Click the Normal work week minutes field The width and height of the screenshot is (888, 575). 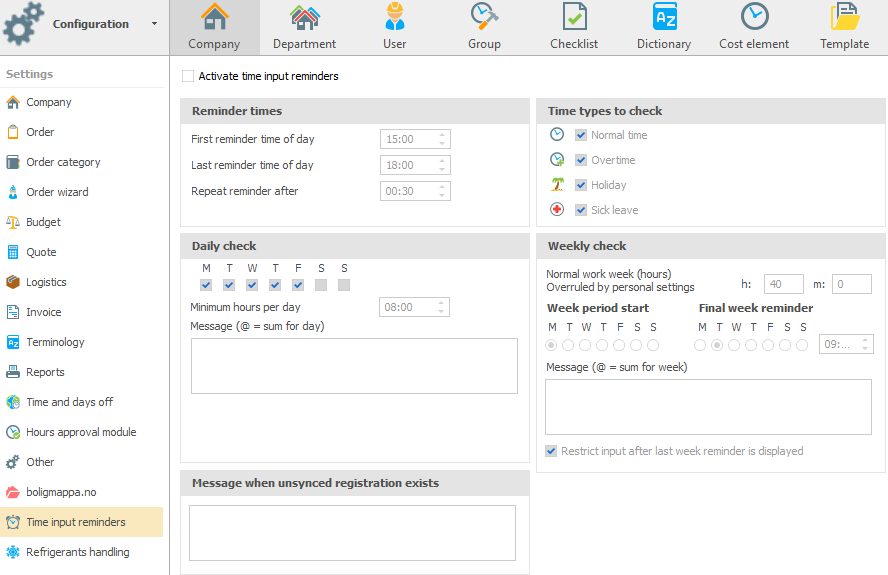coord(851,284)
